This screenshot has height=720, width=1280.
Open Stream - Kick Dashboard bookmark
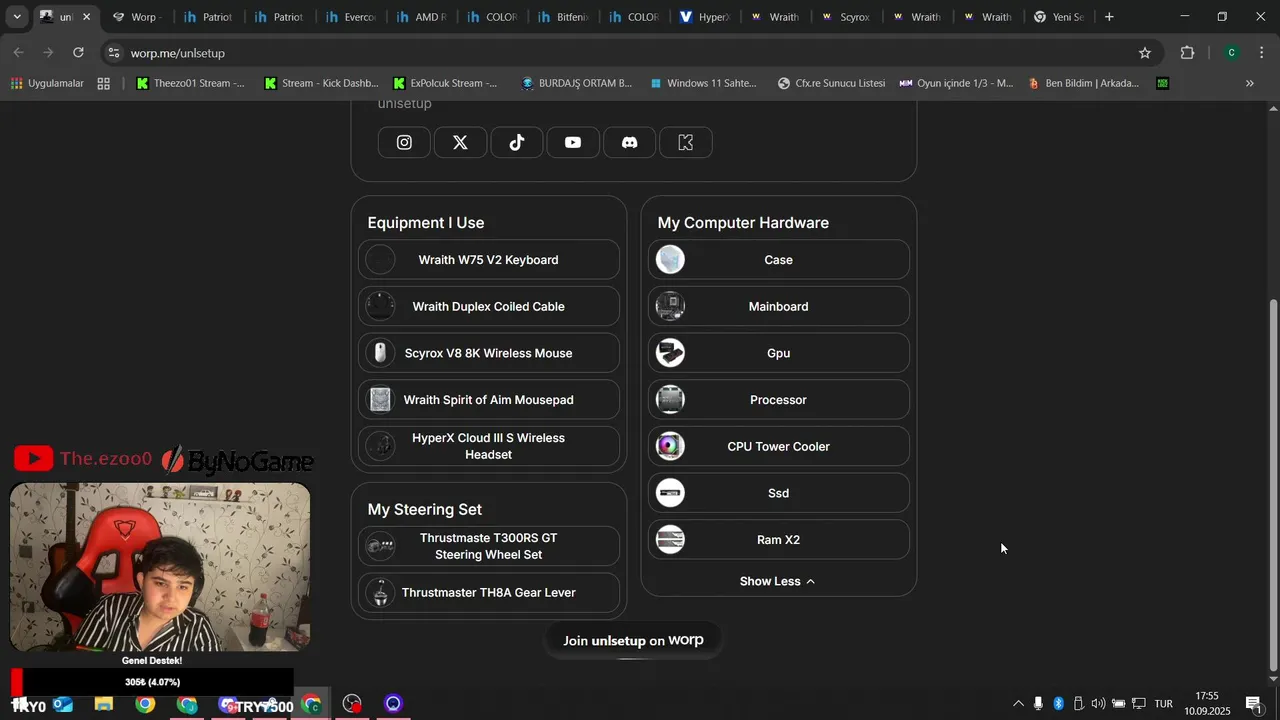point(321,83)
